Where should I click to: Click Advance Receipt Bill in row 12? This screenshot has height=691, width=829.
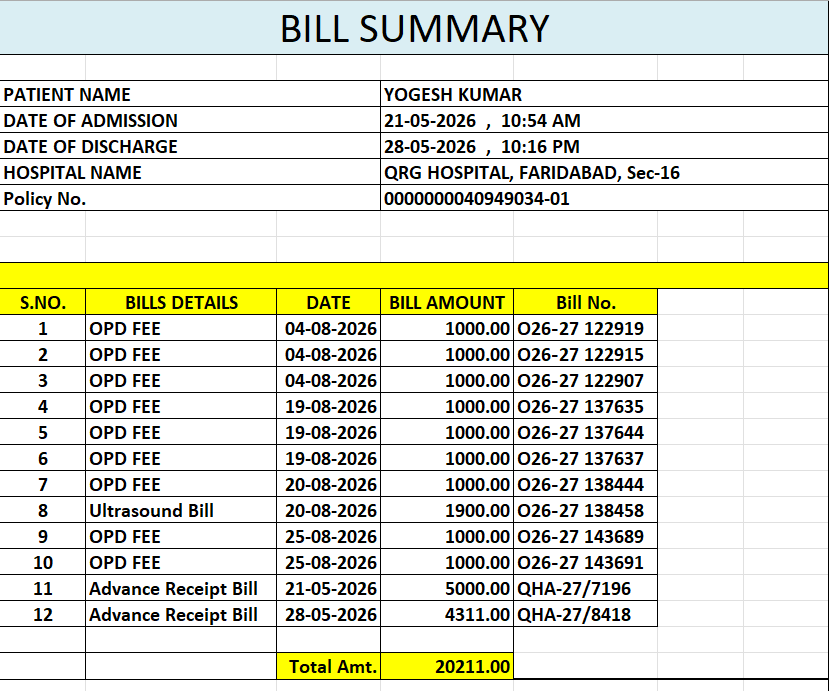181,614
